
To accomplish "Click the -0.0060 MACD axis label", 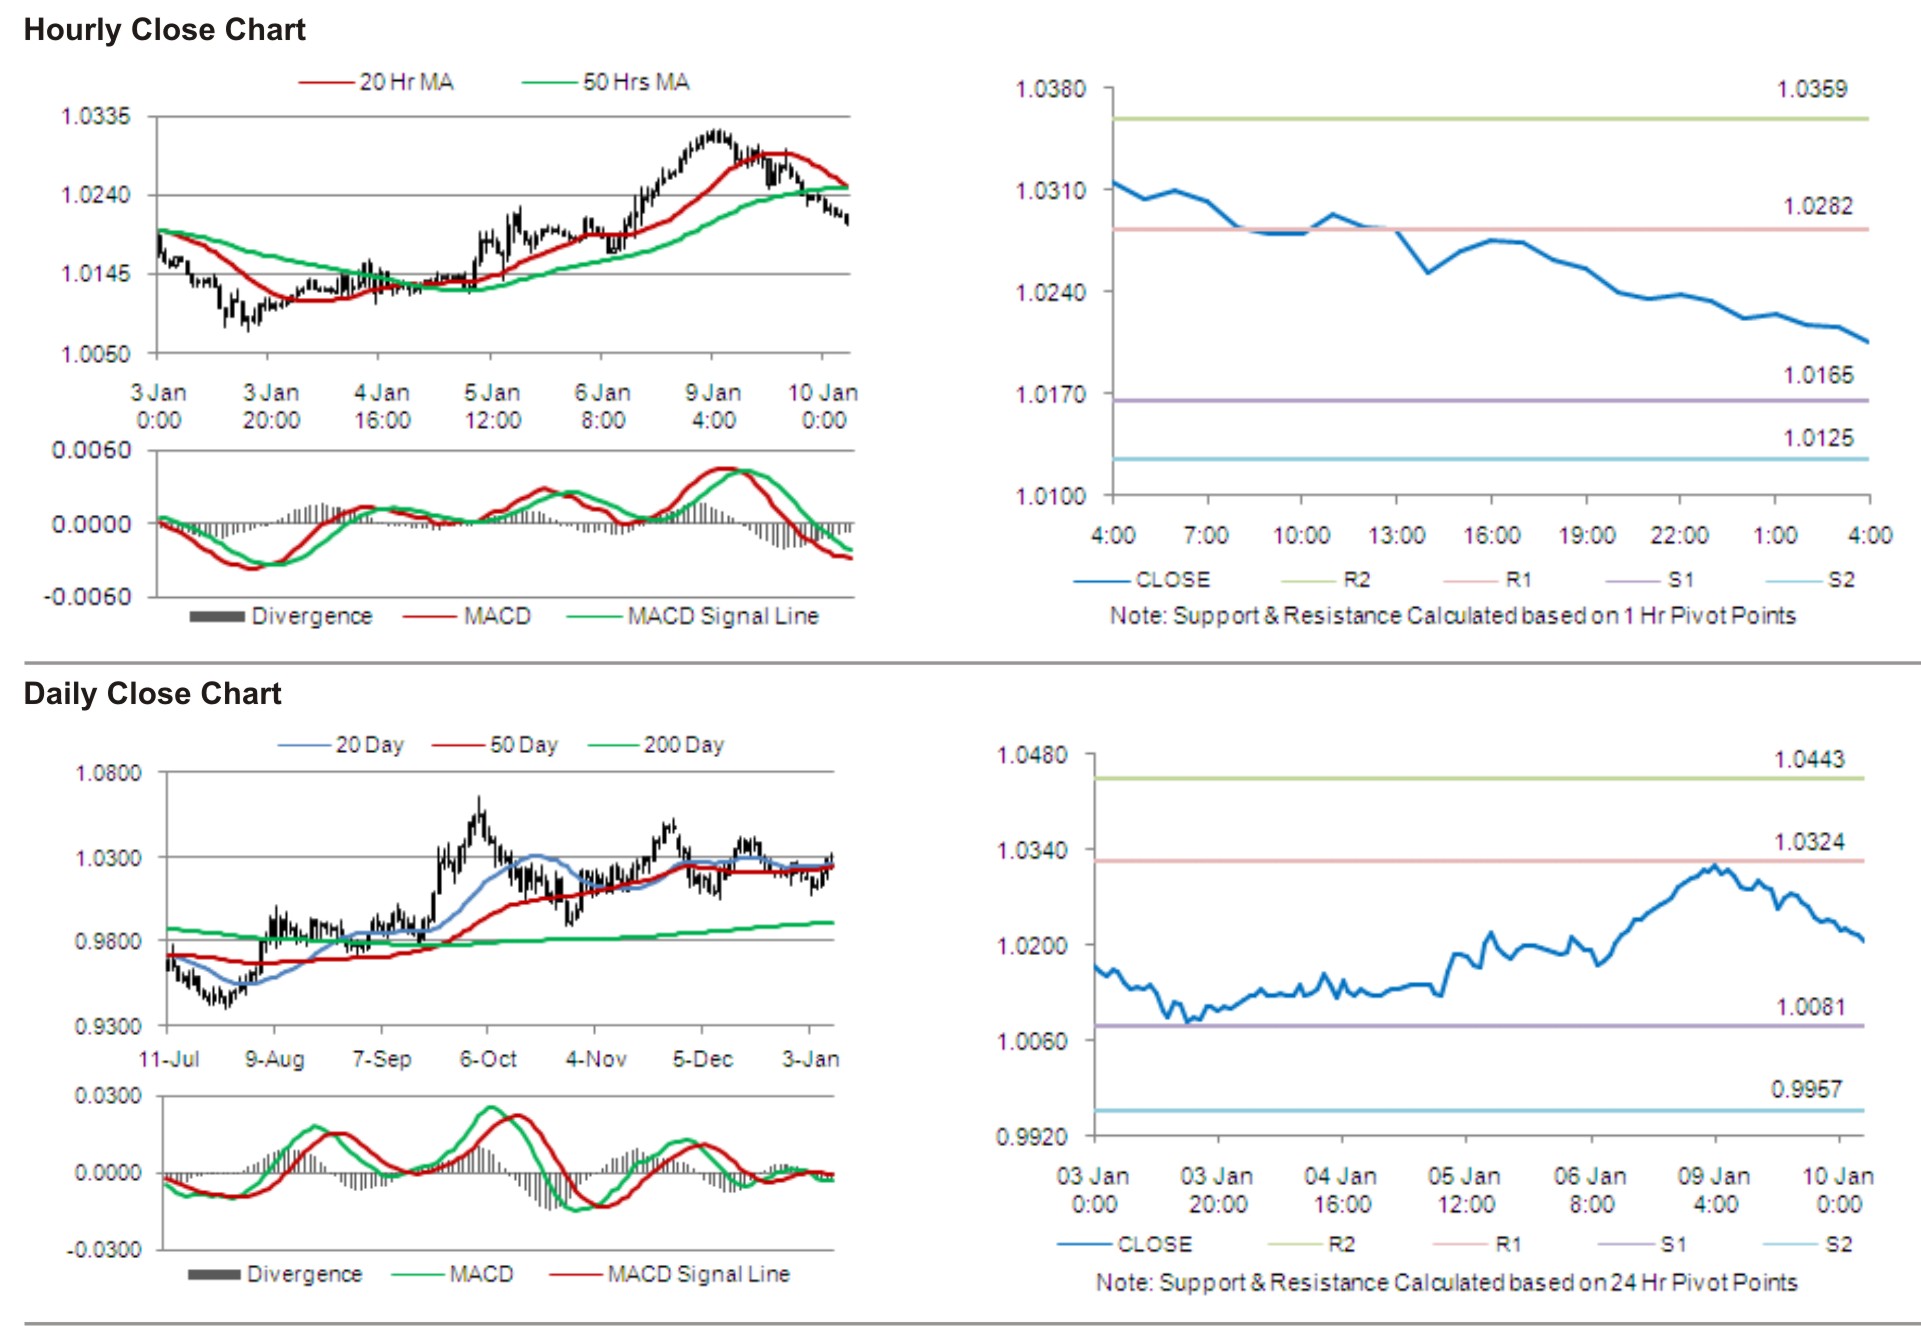I will (x=88, y=597).
